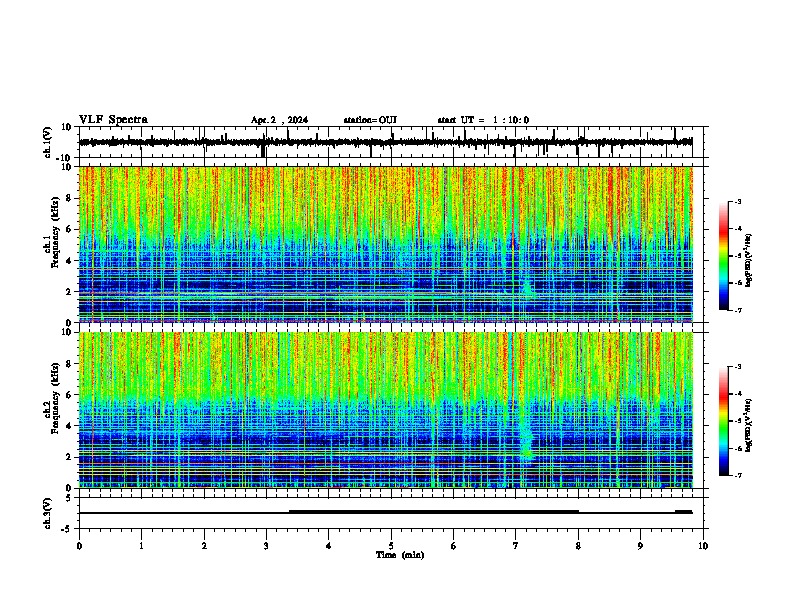
Task: Click the '-3' label on ch.1 color scale
Action: point(737,202)
